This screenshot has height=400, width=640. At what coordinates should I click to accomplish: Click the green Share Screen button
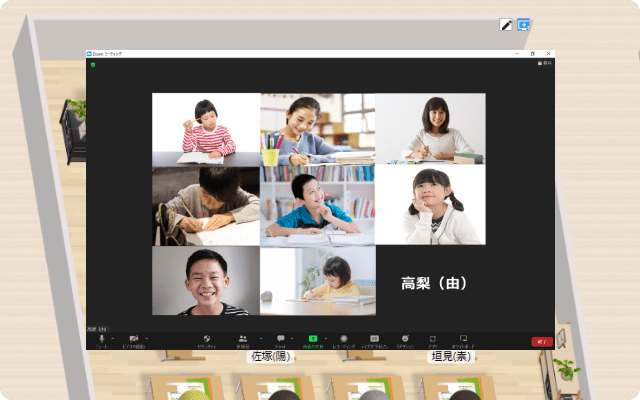[x=312, y=340]
